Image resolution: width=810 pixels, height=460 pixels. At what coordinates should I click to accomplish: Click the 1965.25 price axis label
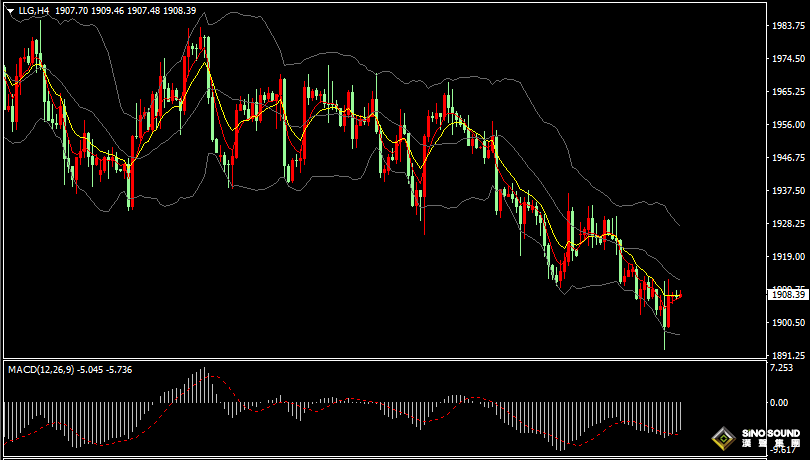[786, 92]
